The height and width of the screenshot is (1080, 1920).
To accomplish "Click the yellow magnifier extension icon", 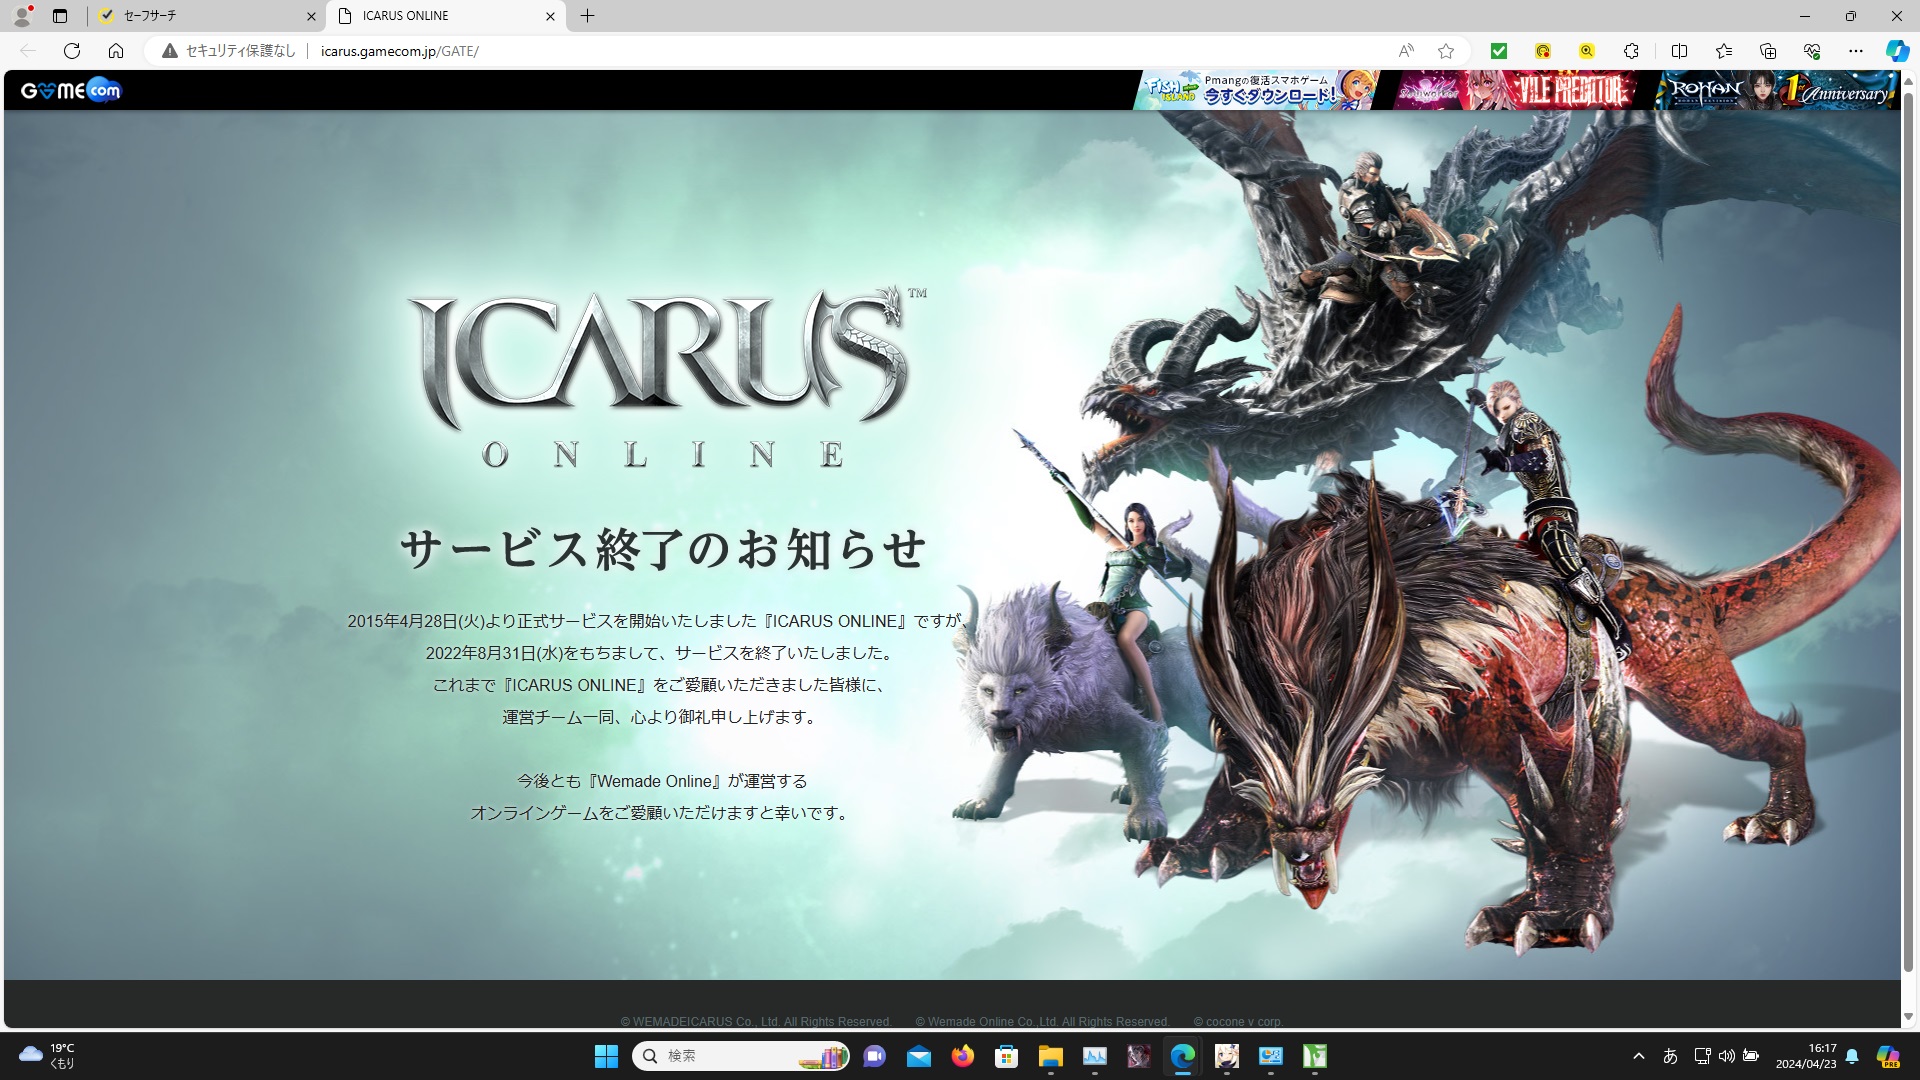I will pyautogui.click(x=1586, y=50).
